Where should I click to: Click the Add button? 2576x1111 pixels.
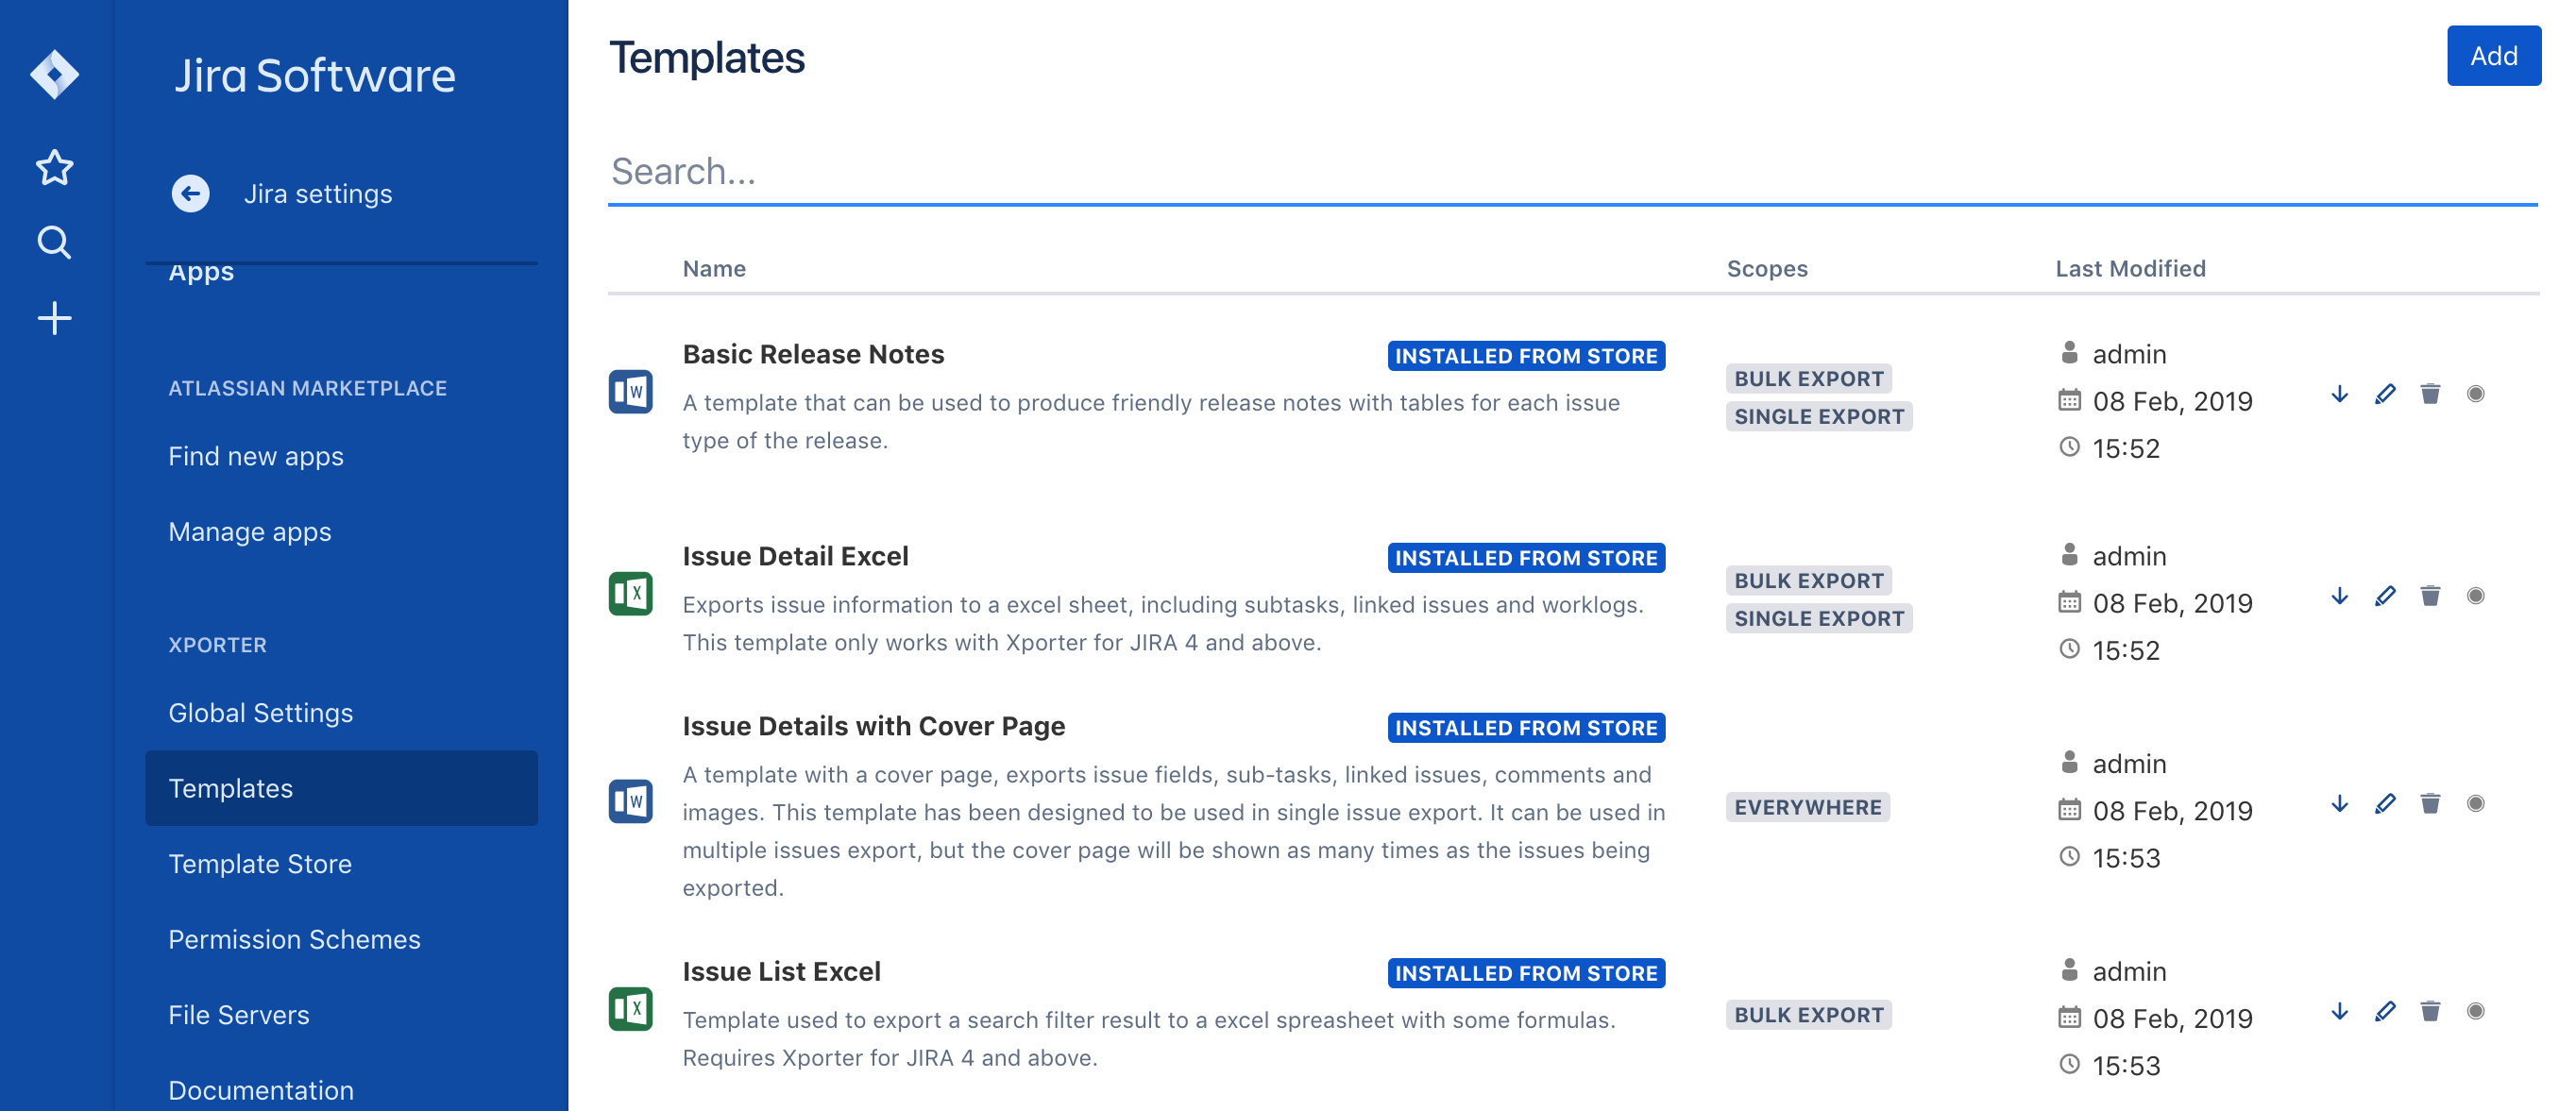coord(2493,56)
